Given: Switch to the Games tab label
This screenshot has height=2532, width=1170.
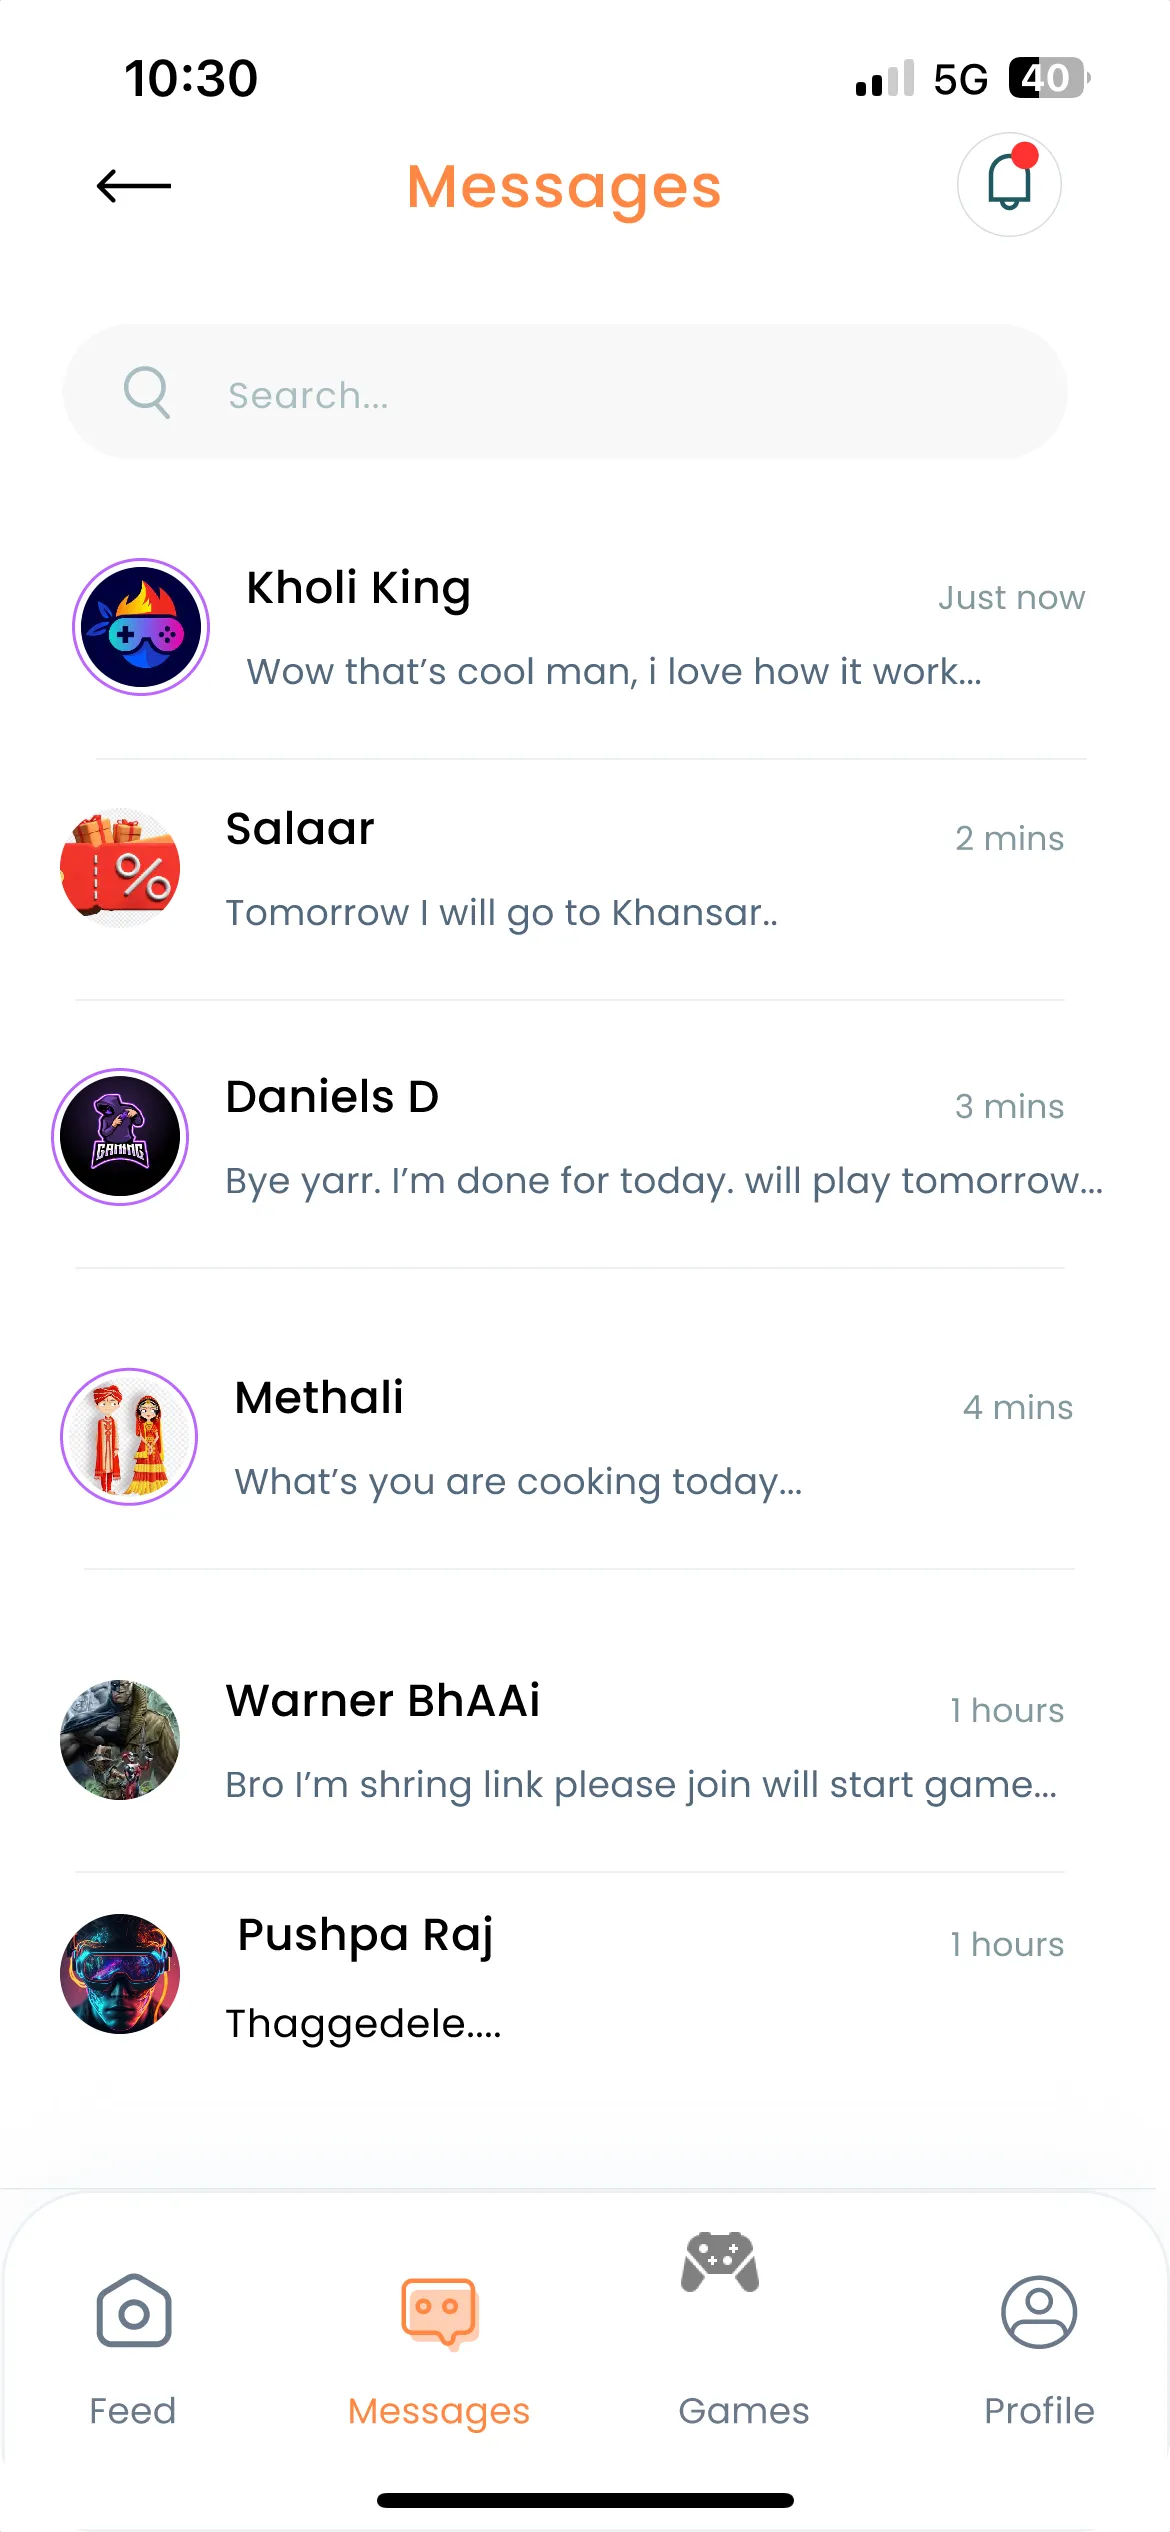Looking at the screenshot, I should point(743,2411).
